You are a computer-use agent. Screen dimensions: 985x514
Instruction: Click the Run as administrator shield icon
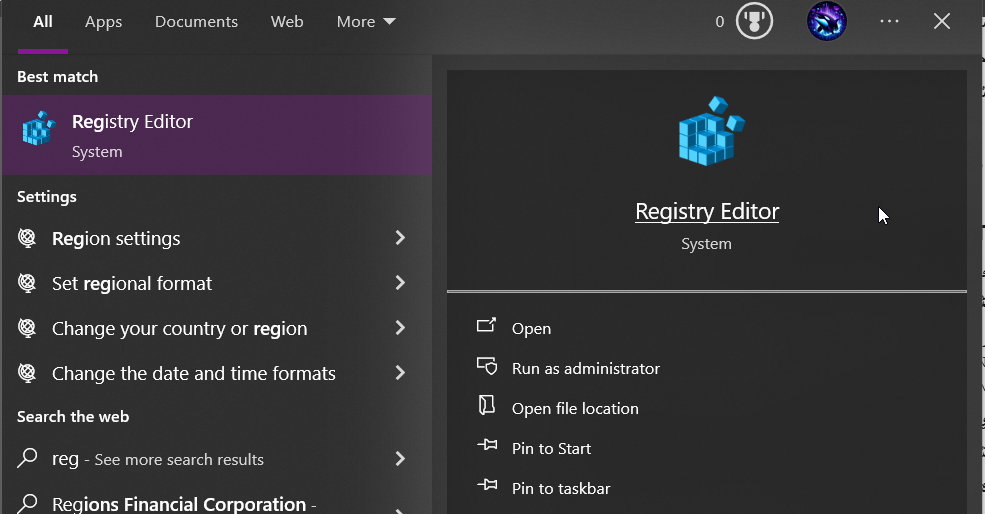(487, 366)
